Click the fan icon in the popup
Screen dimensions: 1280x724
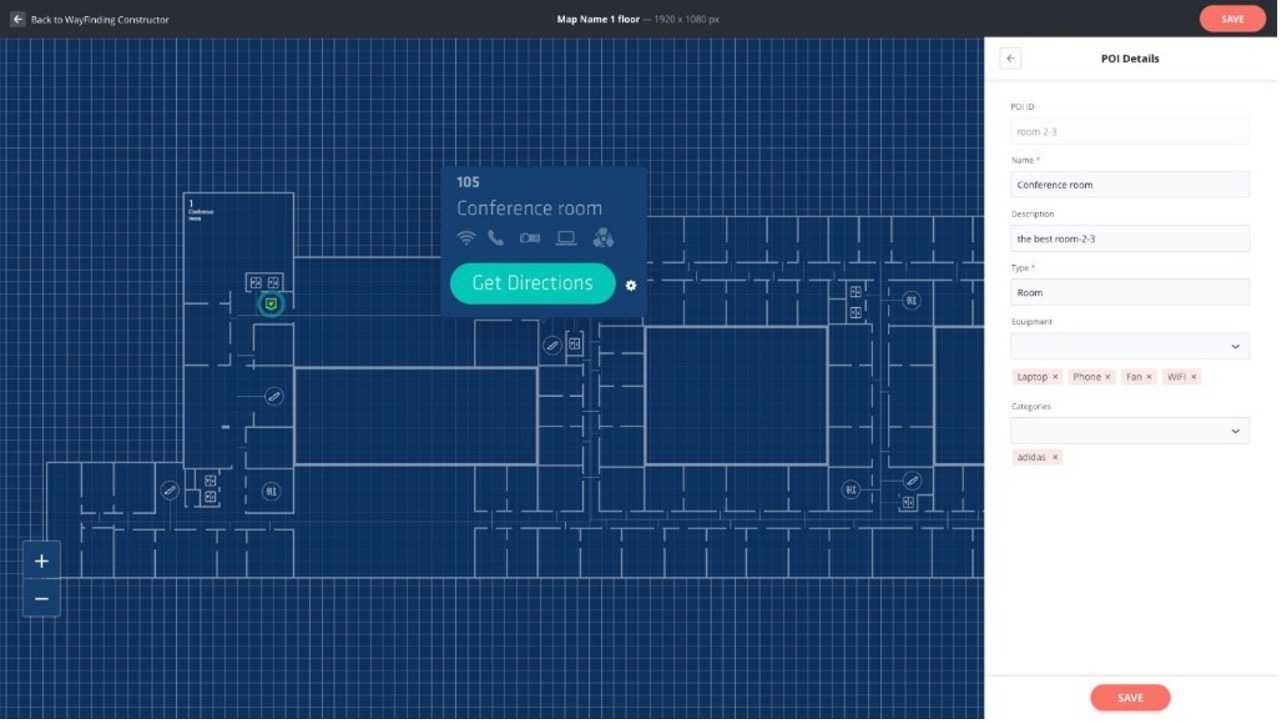[x=603, y=238]
